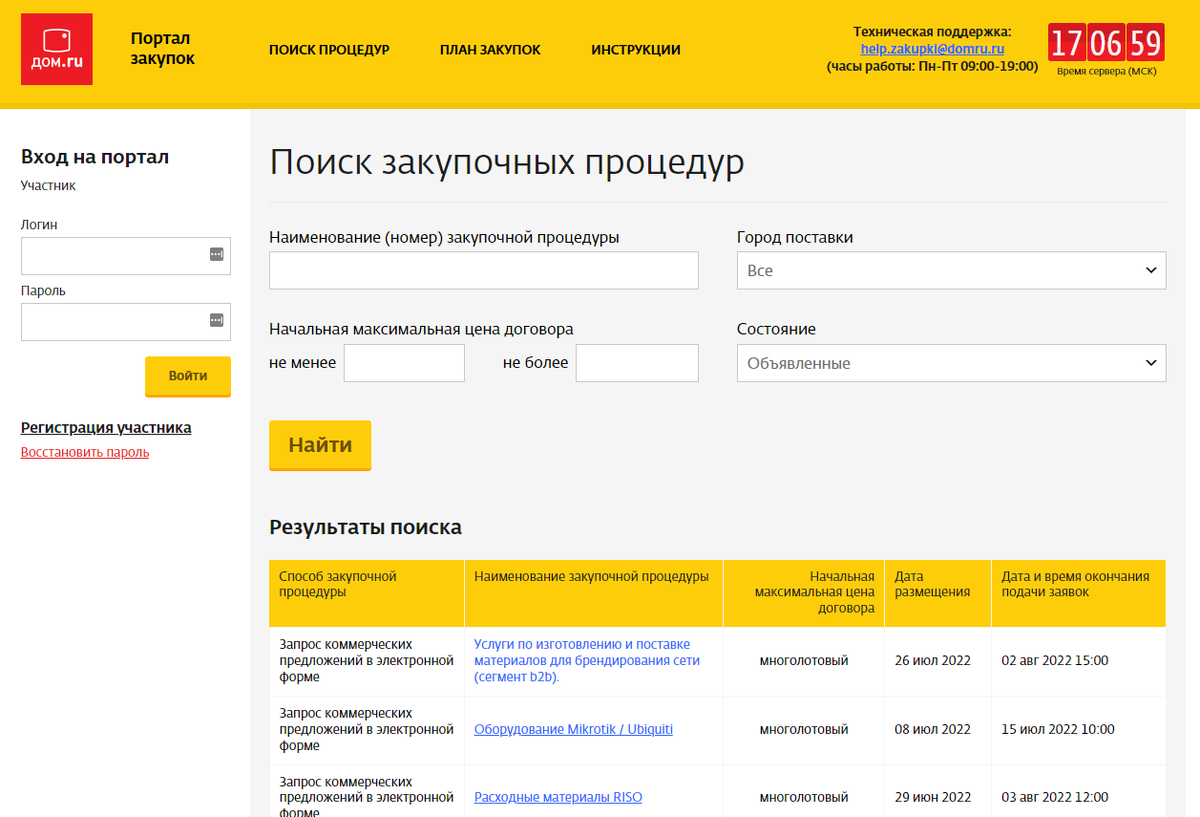Open Оборудование Mikrotik / Ubiquiti procedure link
1200x817 pixels.
[x=573, y=729]
